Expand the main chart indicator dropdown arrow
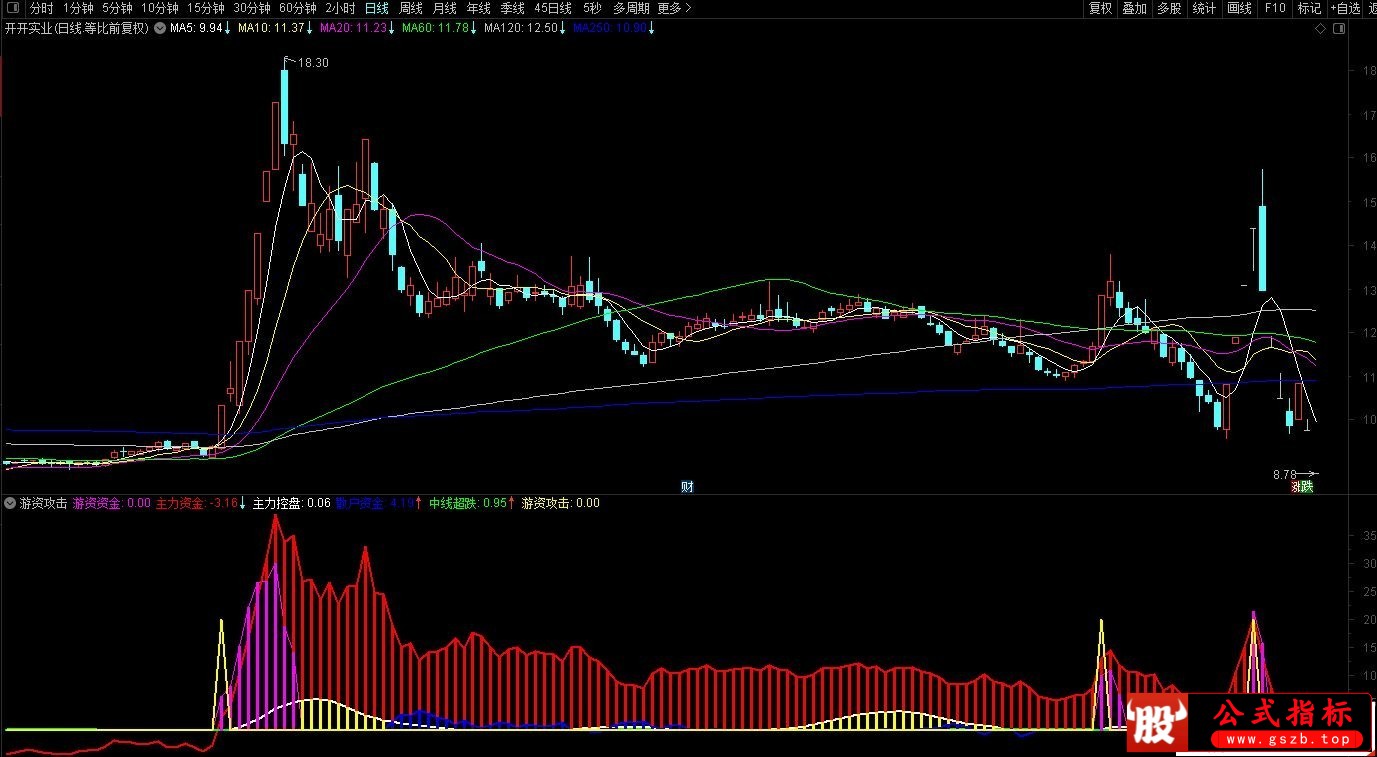The width and height of the screenshot is (1377, 757). (159, 29)
